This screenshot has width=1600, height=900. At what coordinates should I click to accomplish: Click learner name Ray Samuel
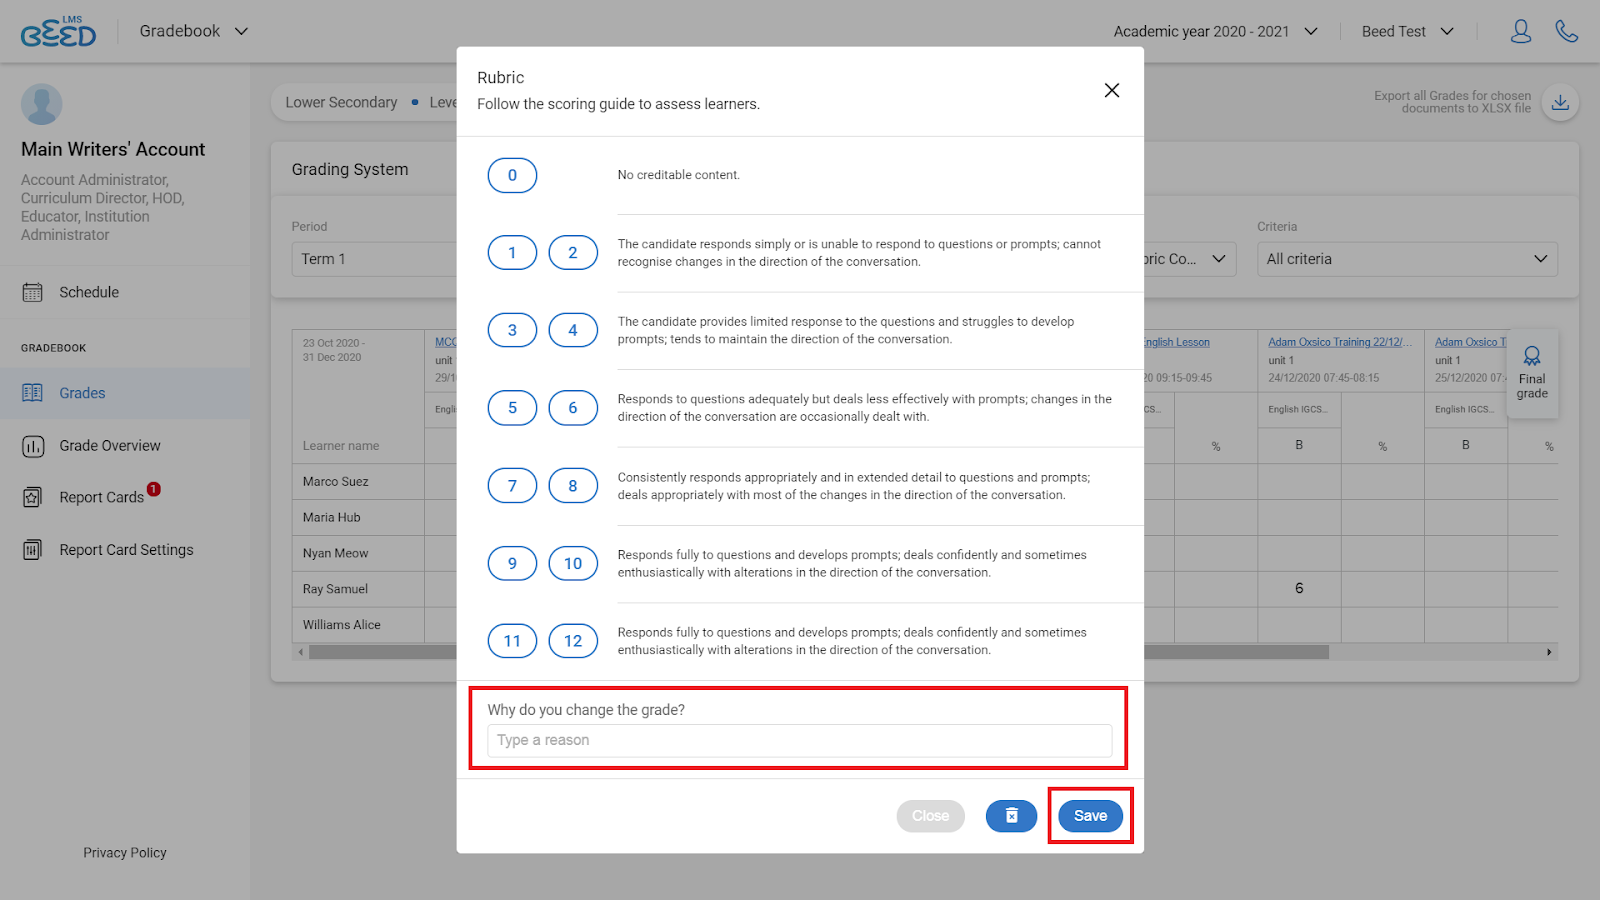click(336, 589)
